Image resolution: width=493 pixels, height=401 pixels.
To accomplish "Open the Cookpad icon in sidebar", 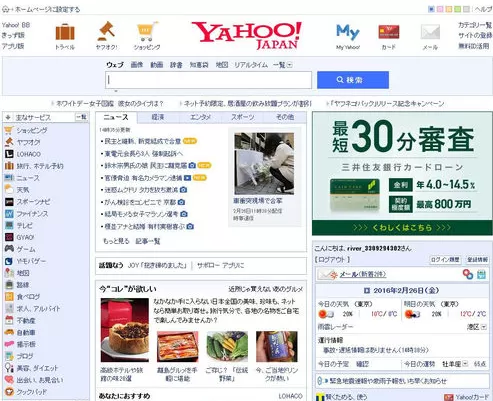I will tap(9, 392).
